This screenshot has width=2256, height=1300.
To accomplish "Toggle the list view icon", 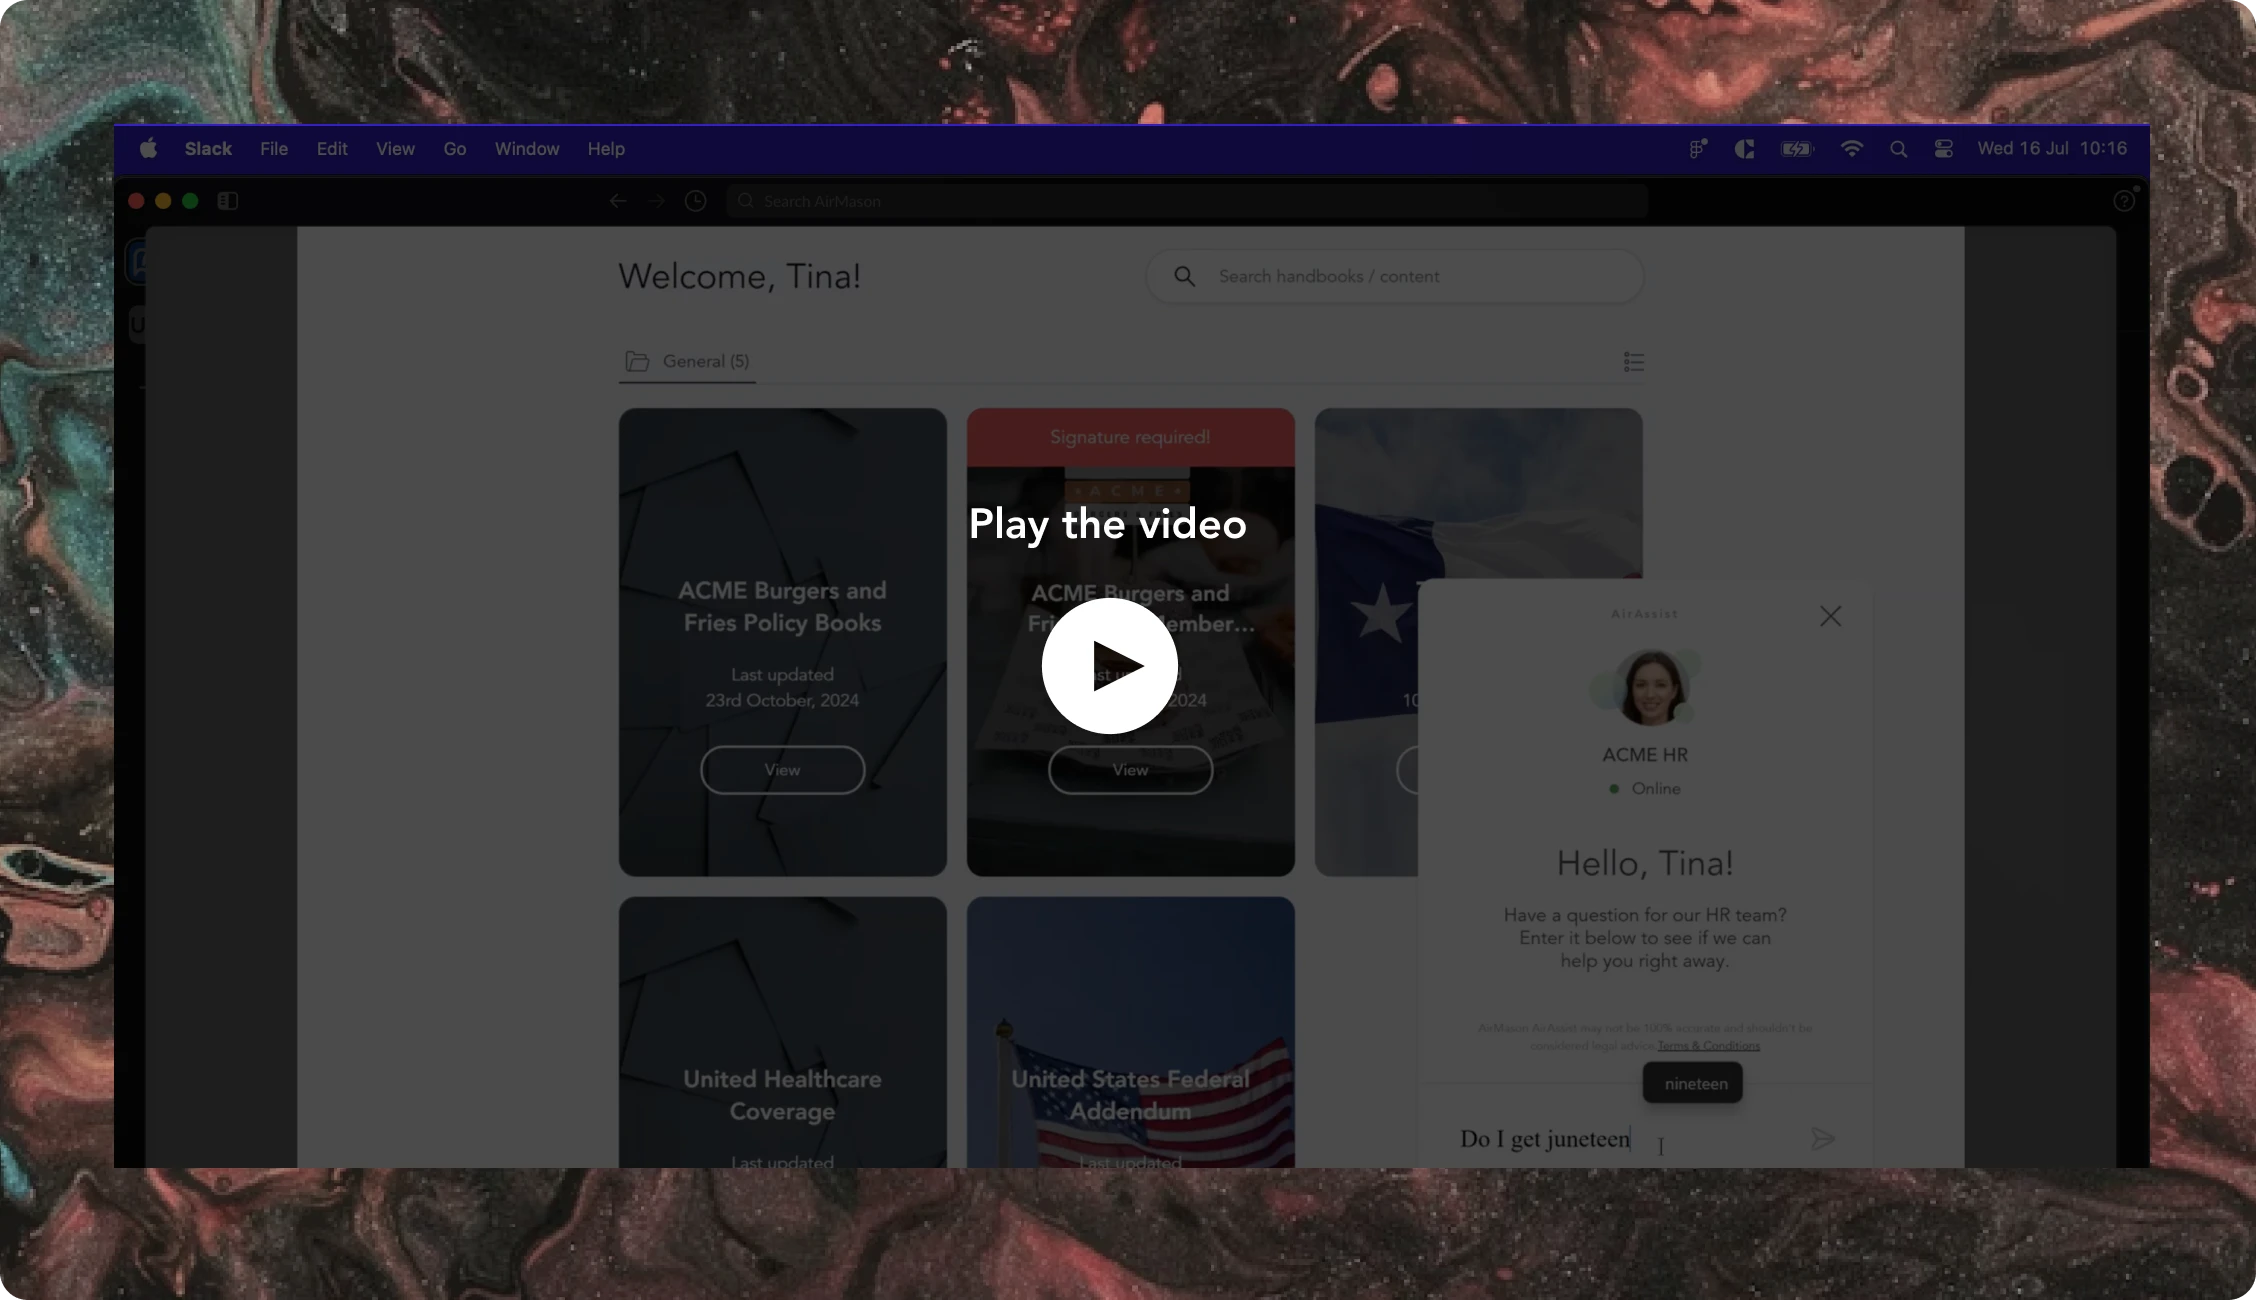I will point(1633,362).
